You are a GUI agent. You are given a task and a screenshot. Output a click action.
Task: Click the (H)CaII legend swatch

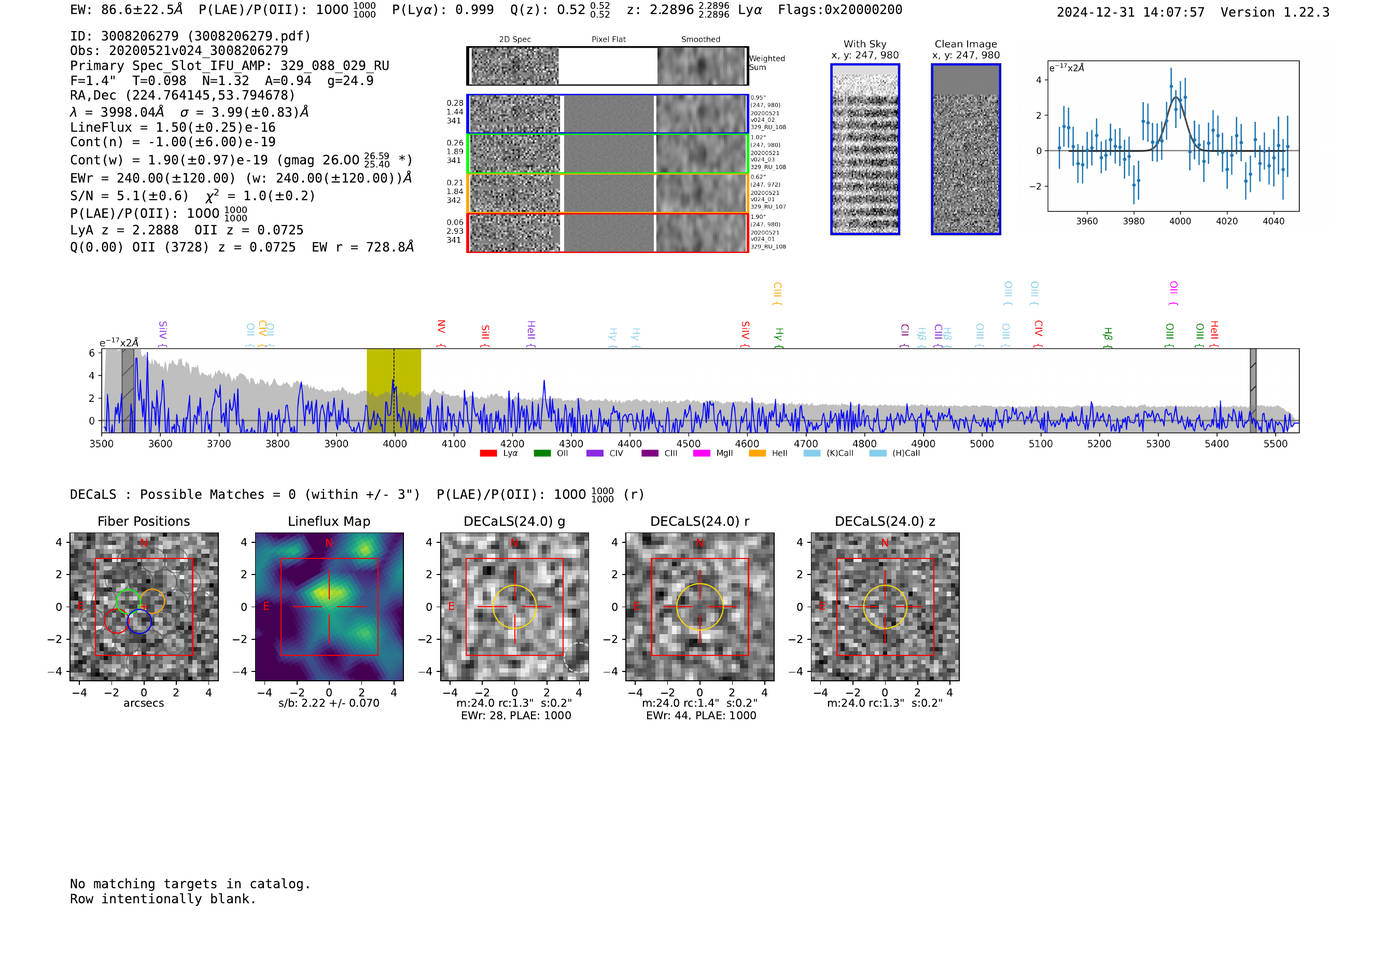[x=878, y=453]
